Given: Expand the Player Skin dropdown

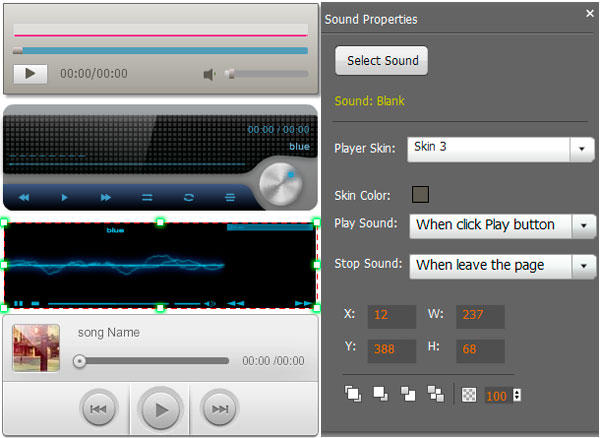Looking at the screenshot, I should coord(582,149).
